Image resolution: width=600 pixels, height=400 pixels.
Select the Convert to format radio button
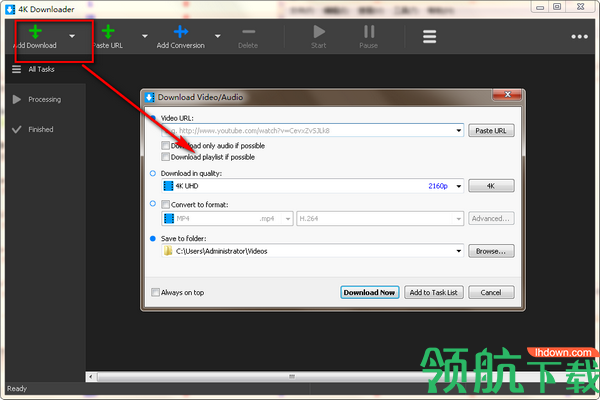tap(153, 204)
